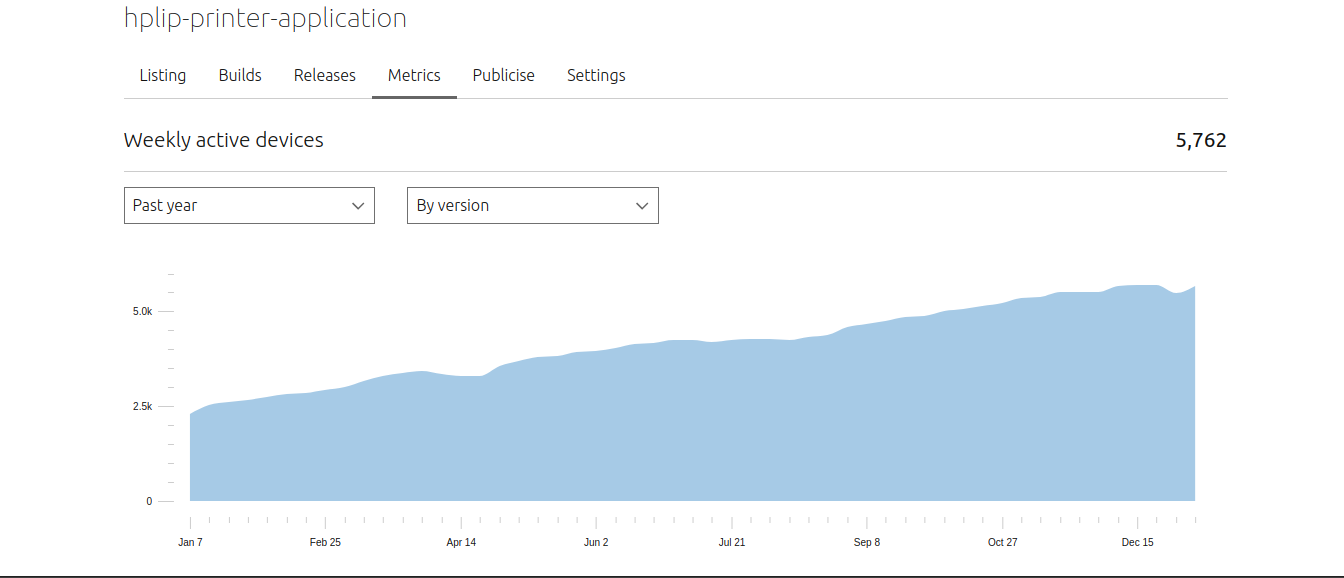Go to the Releases tab
This screenshot has width=1344, height=578.
(325, 75)
